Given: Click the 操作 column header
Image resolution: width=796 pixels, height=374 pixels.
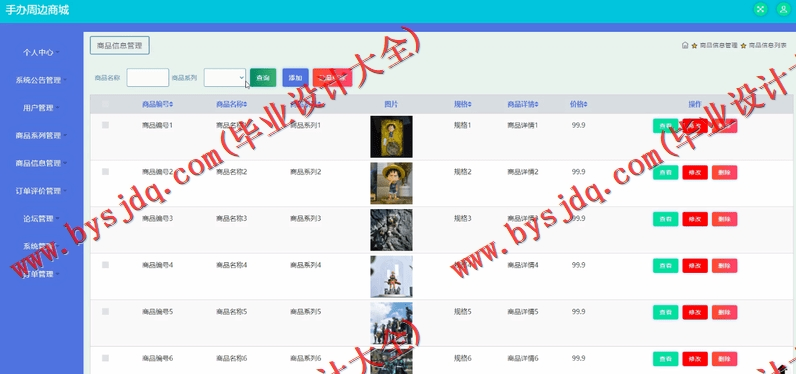Looking at the screenshot, I should 695,105.
